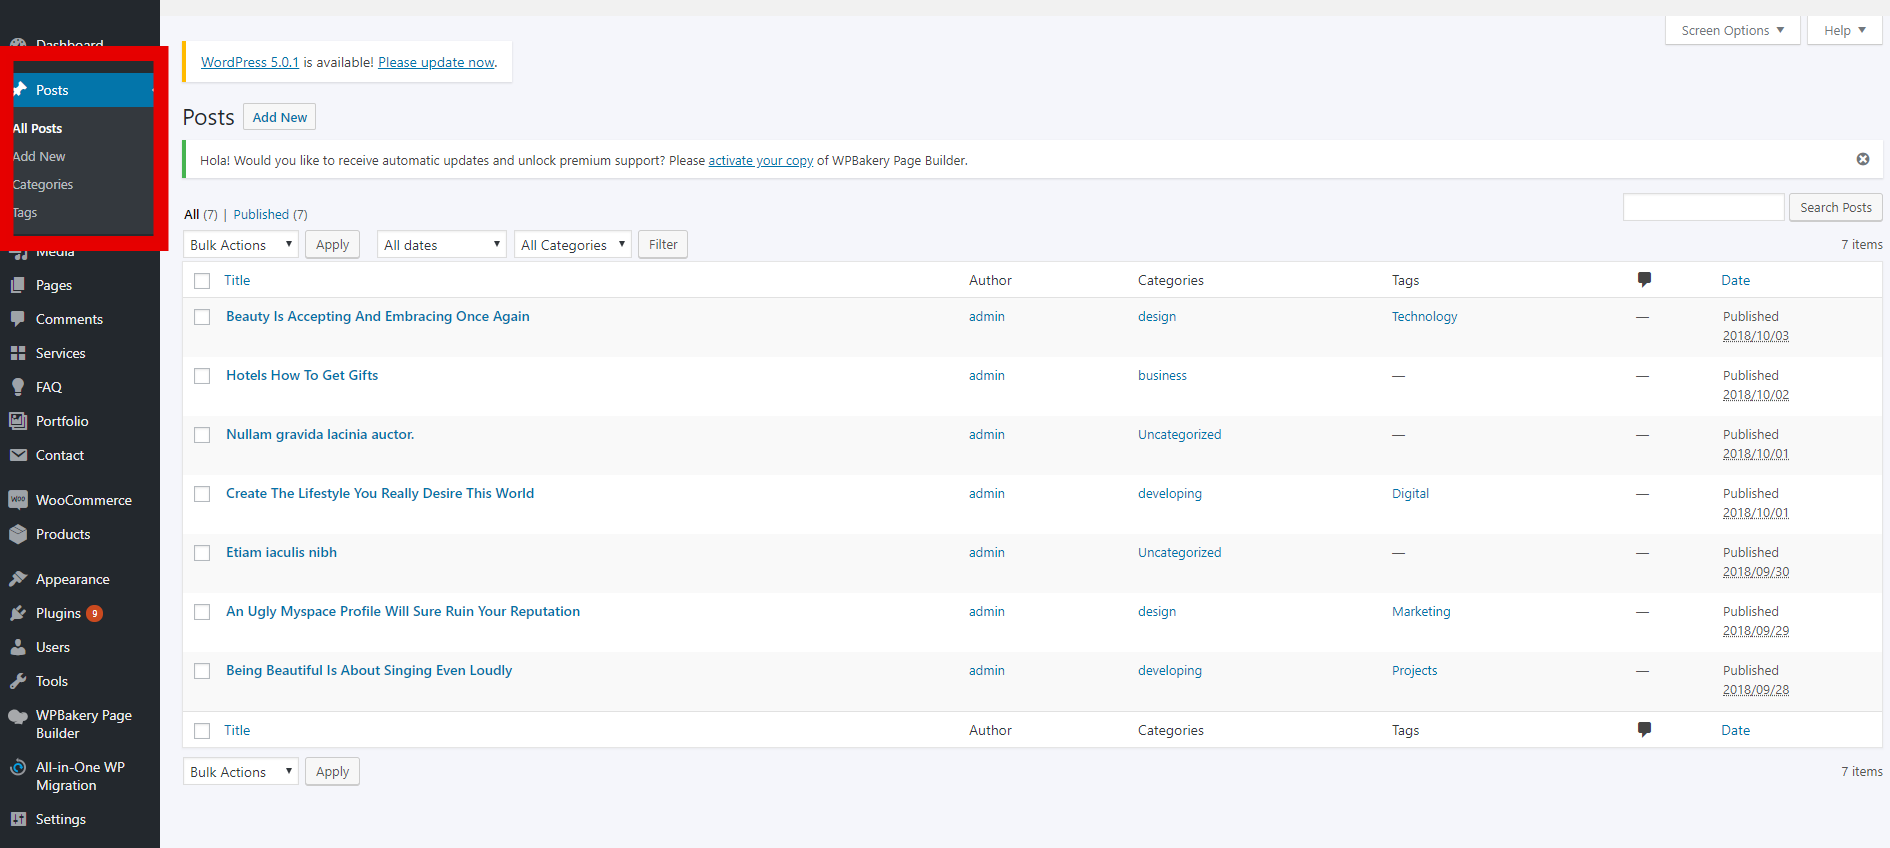Follow the WordPress 5.0.1 link
The image size is (1890, 848).
pyautogui.click(x=250, y=62)
